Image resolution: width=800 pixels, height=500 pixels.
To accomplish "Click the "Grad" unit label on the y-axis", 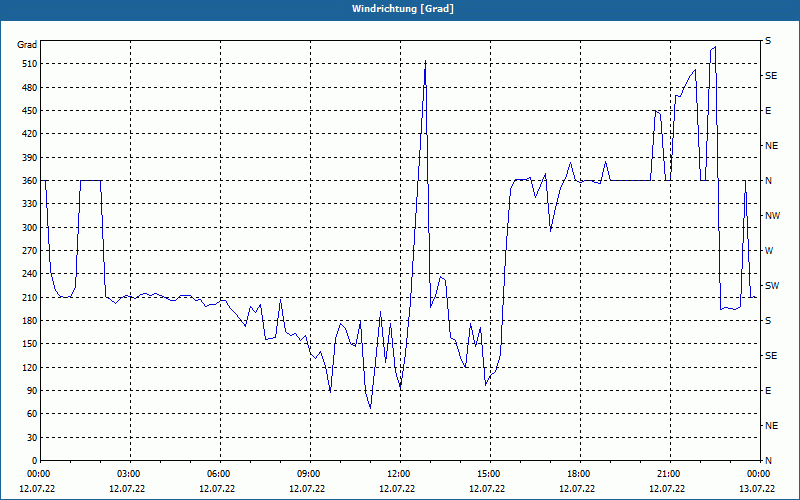I will click(x=27, y=45).
